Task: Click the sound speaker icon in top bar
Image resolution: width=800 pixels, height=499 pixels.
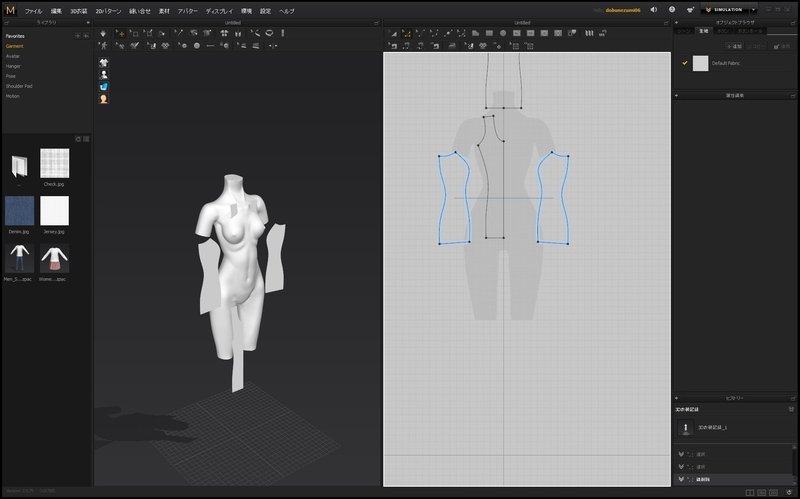Action: (x=653, y=9)
